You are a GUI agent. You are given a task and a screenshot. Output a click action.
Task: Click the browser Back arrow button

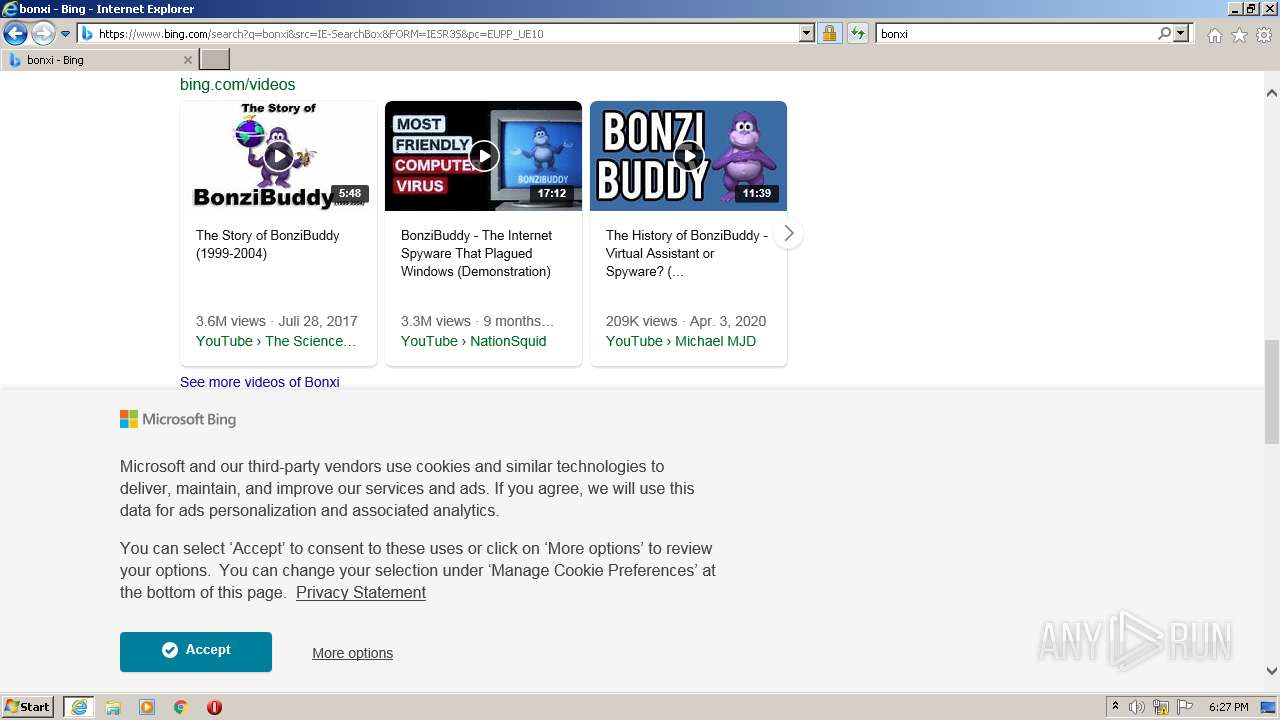tap(15, 34)
